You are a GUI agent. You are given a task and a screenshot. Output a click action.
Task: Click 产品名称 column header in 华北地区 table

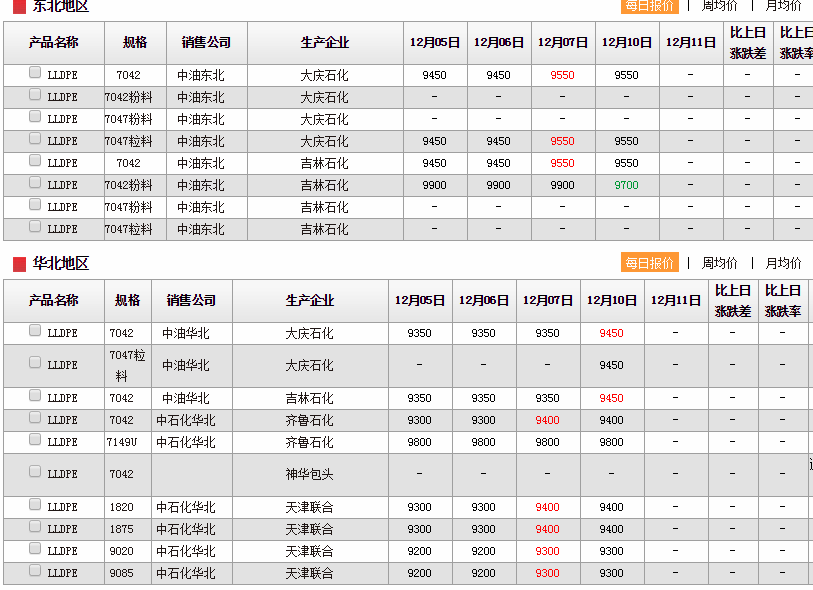pos(53,300)
